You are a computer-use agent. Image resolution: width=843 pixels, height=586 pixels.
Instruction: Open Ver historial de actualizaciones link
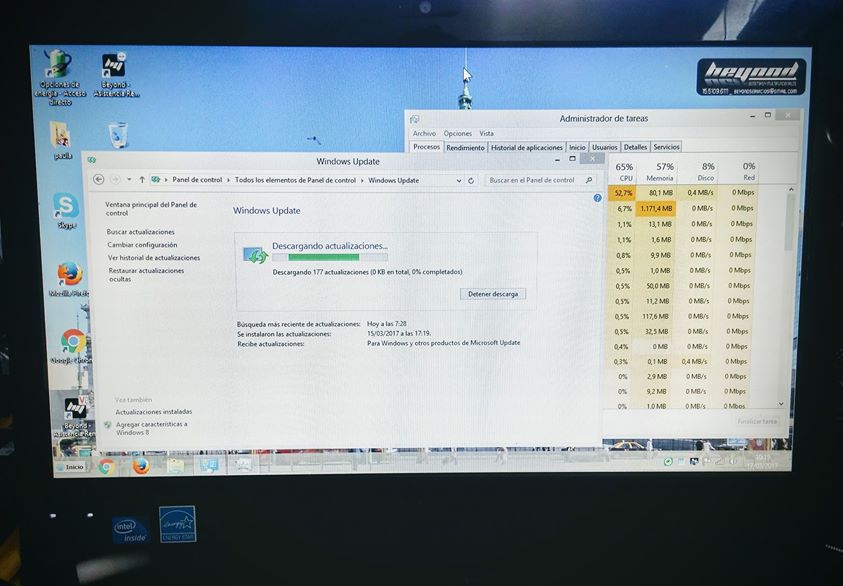click(154, 258)
